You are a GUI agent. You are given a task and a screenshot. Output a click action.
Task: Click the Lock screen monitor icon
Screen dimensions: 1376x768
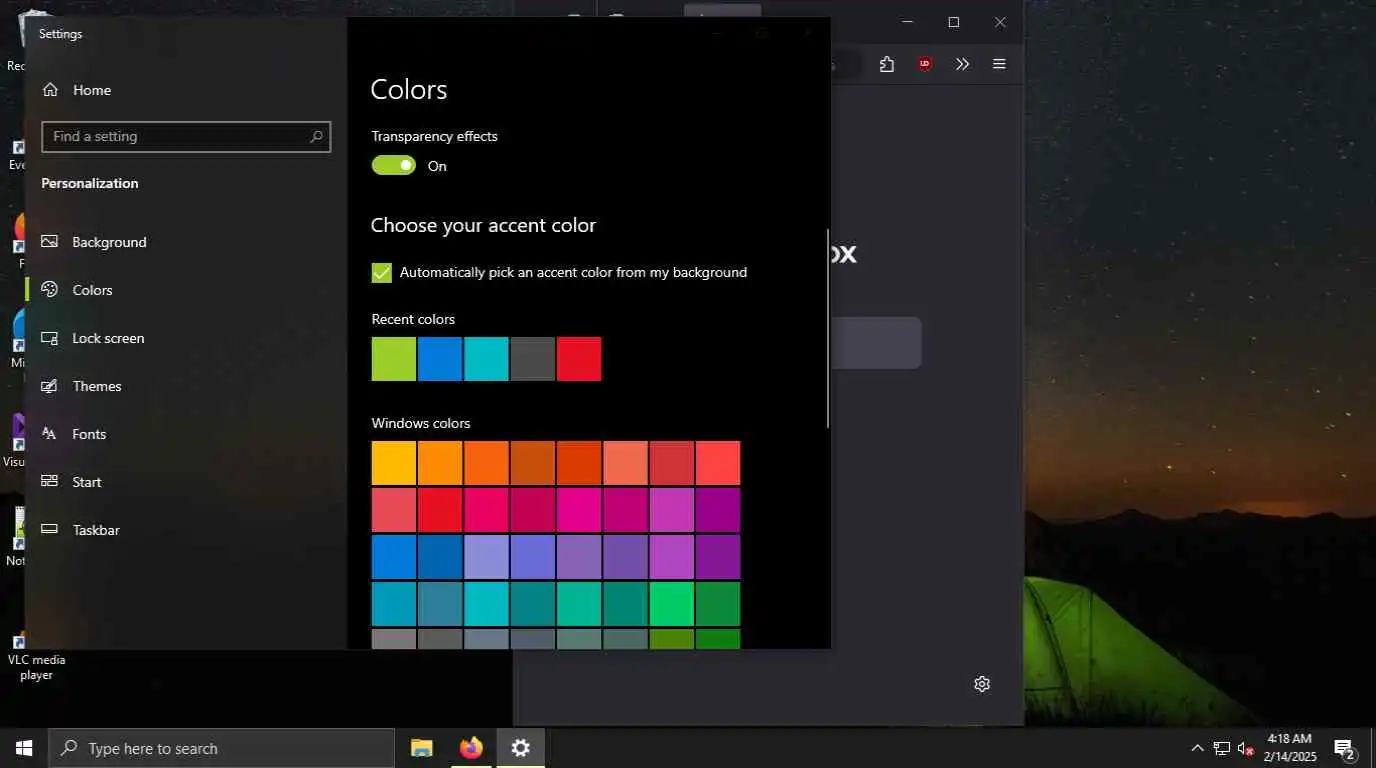click(49, 338)
